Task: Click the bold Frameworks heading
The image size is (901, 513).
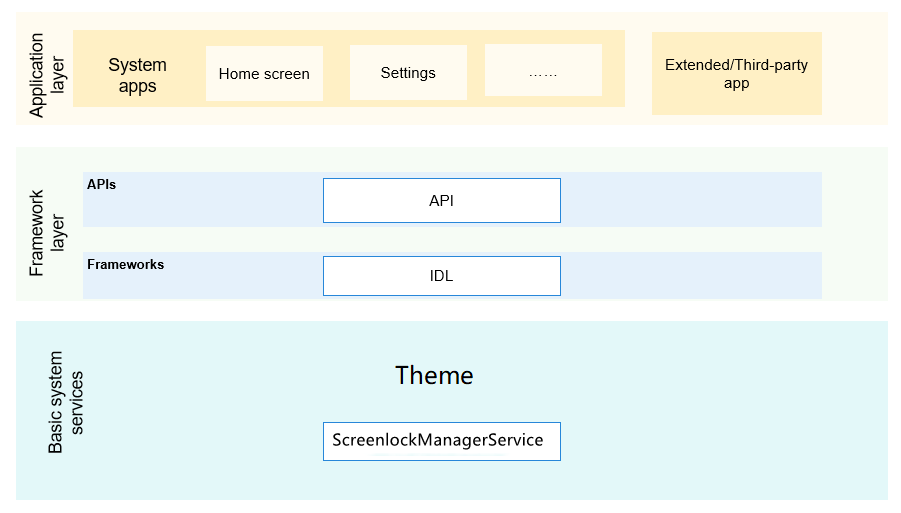Action: click(x=125, y=265)
